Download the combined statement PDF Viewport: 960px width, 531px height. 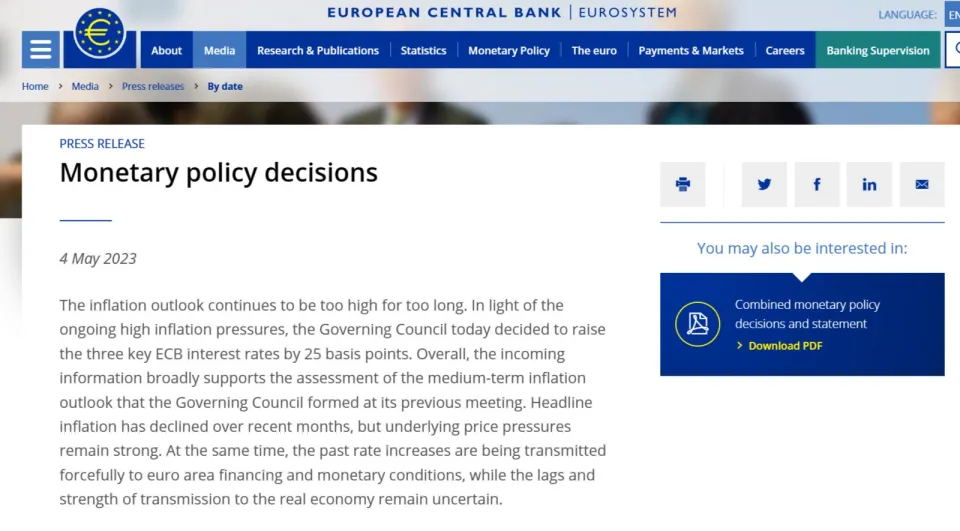(785, 346)
